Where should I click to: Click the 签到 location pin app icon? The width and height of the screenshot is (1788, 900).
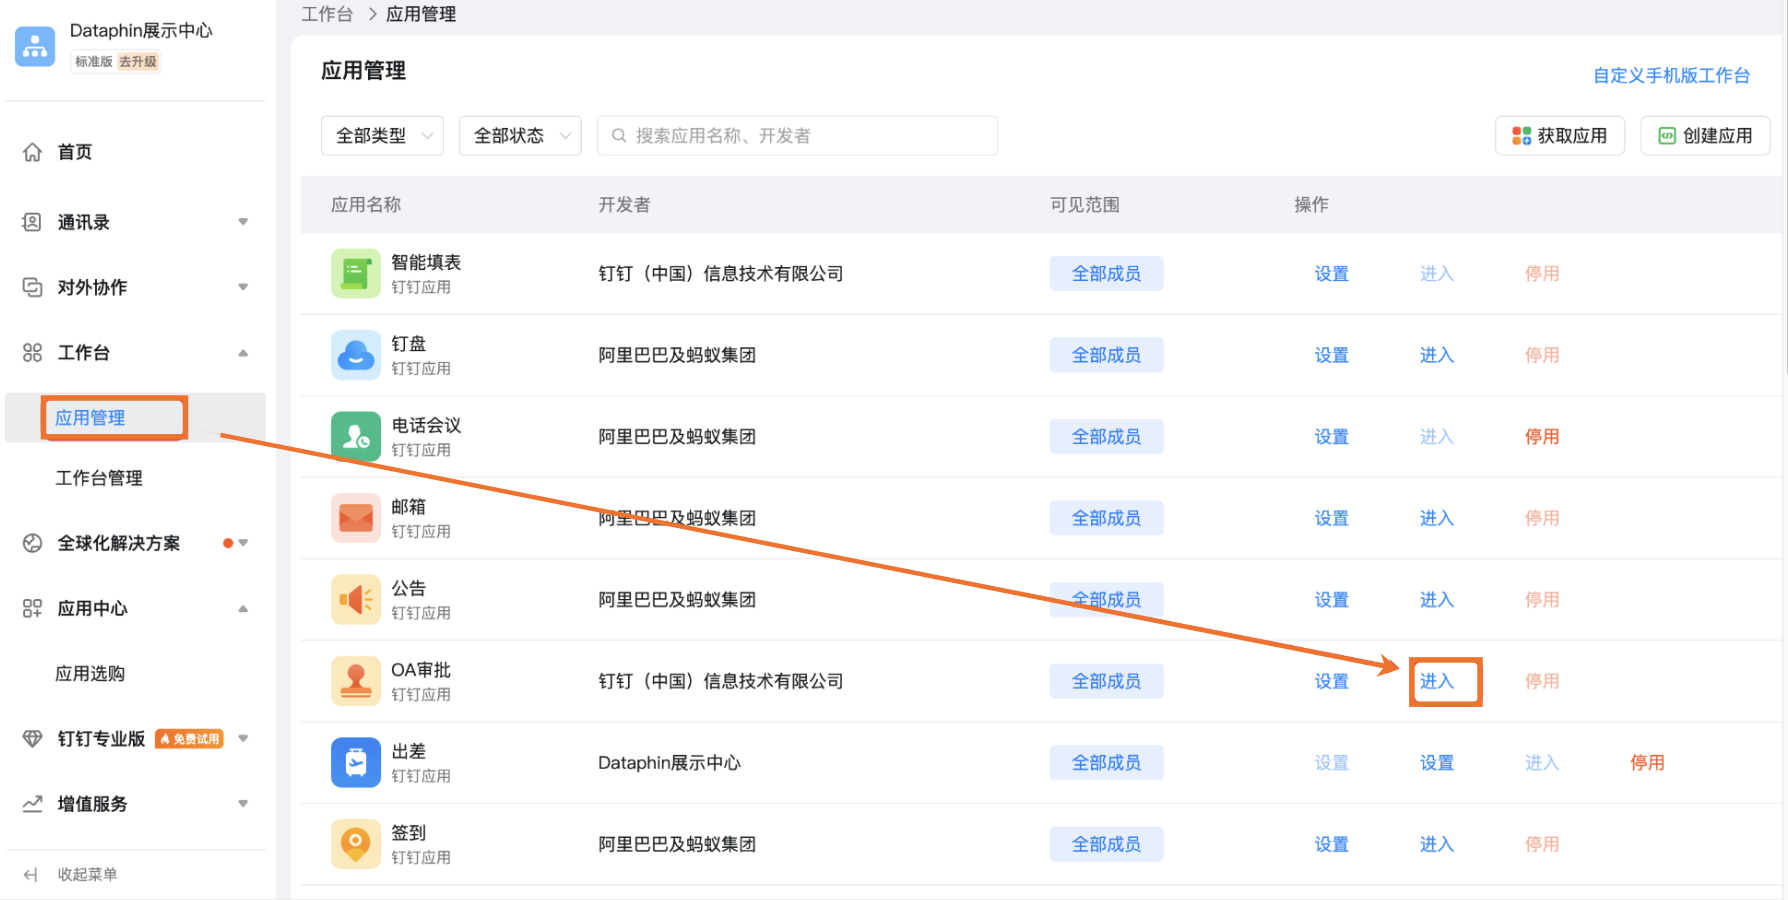click(x=356, y=844)
